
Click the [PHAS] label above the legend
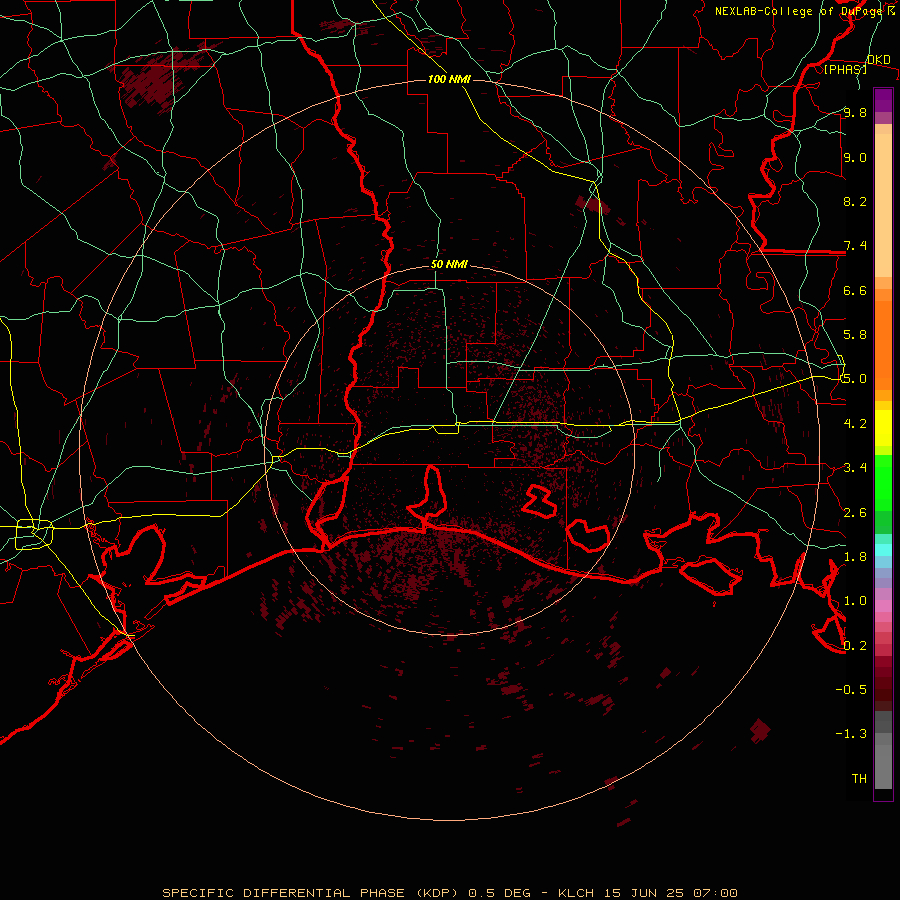pos(845,69)
